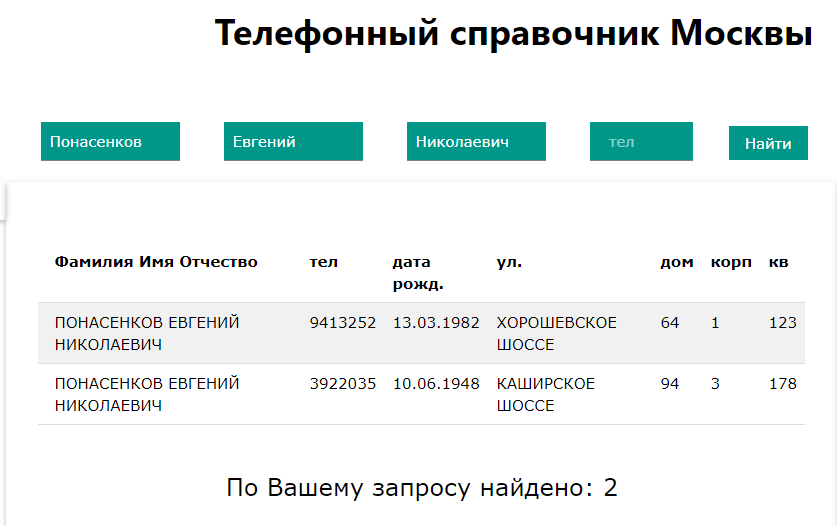Click birth date 13.03.1982
Image resolution: width=837 pixels, height=526 pixels.
pyautogui.click(x=436, y=323)
